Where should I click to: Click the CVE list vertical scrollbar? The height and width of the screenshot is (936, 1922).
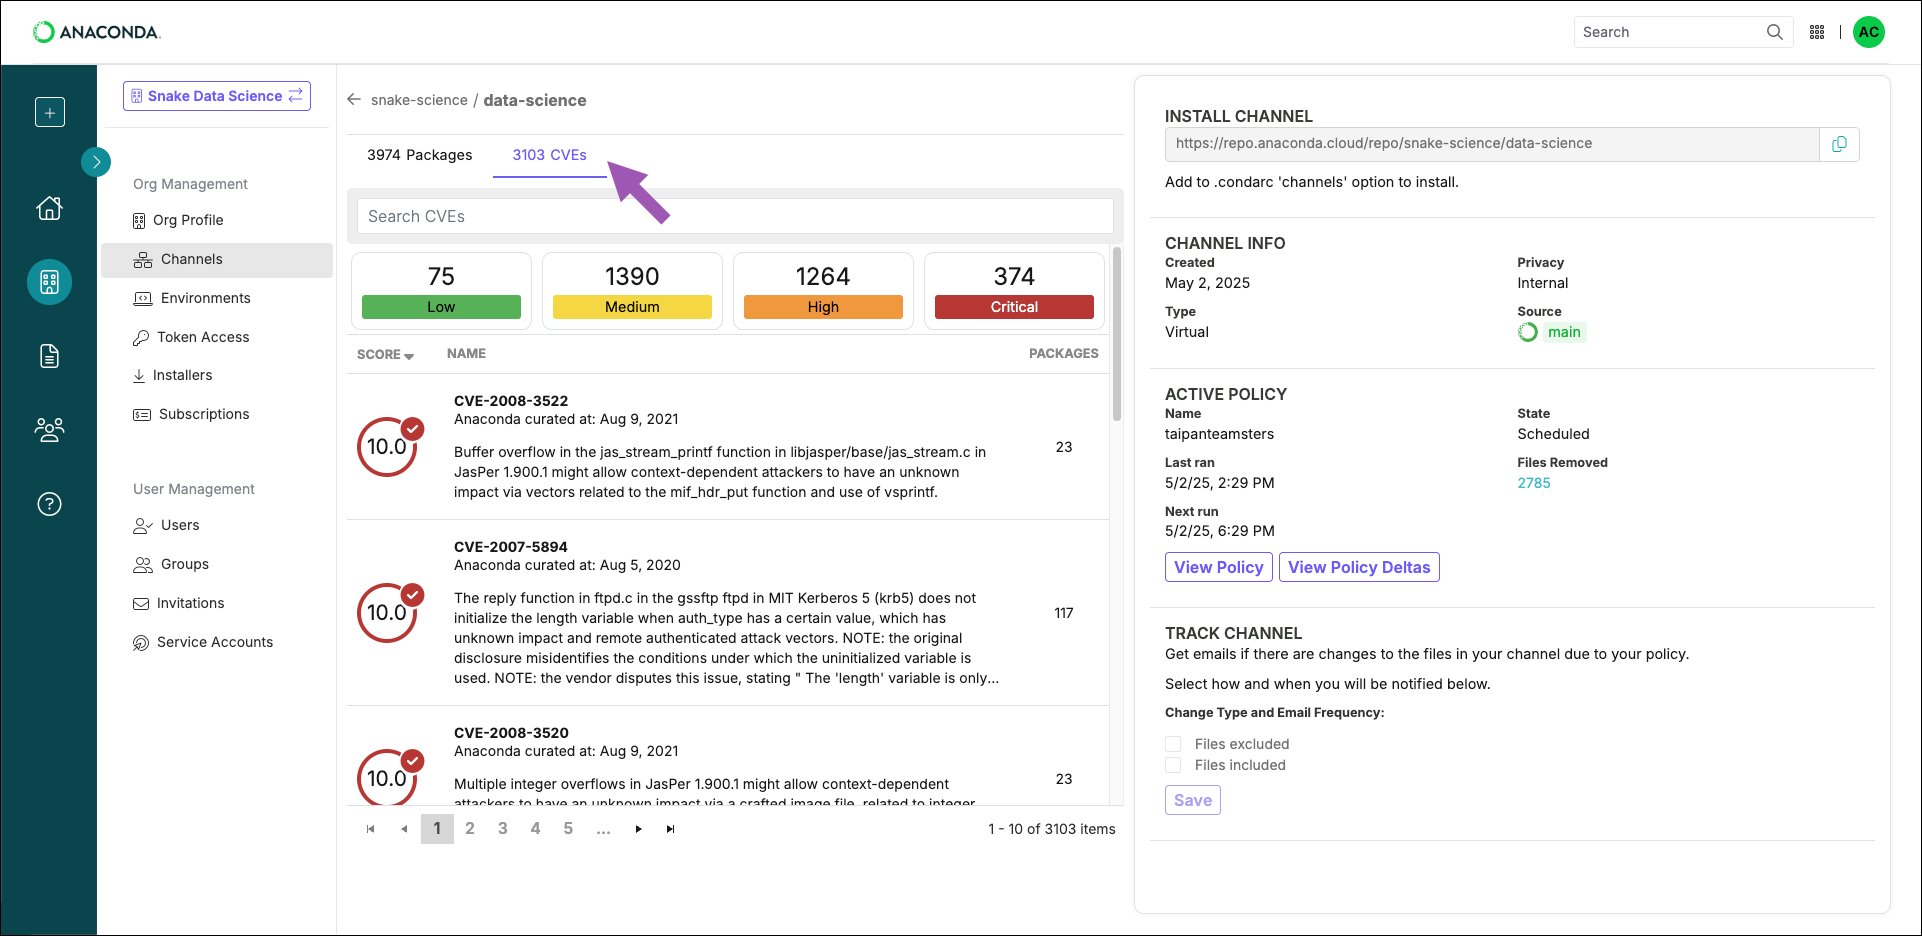1117,335
